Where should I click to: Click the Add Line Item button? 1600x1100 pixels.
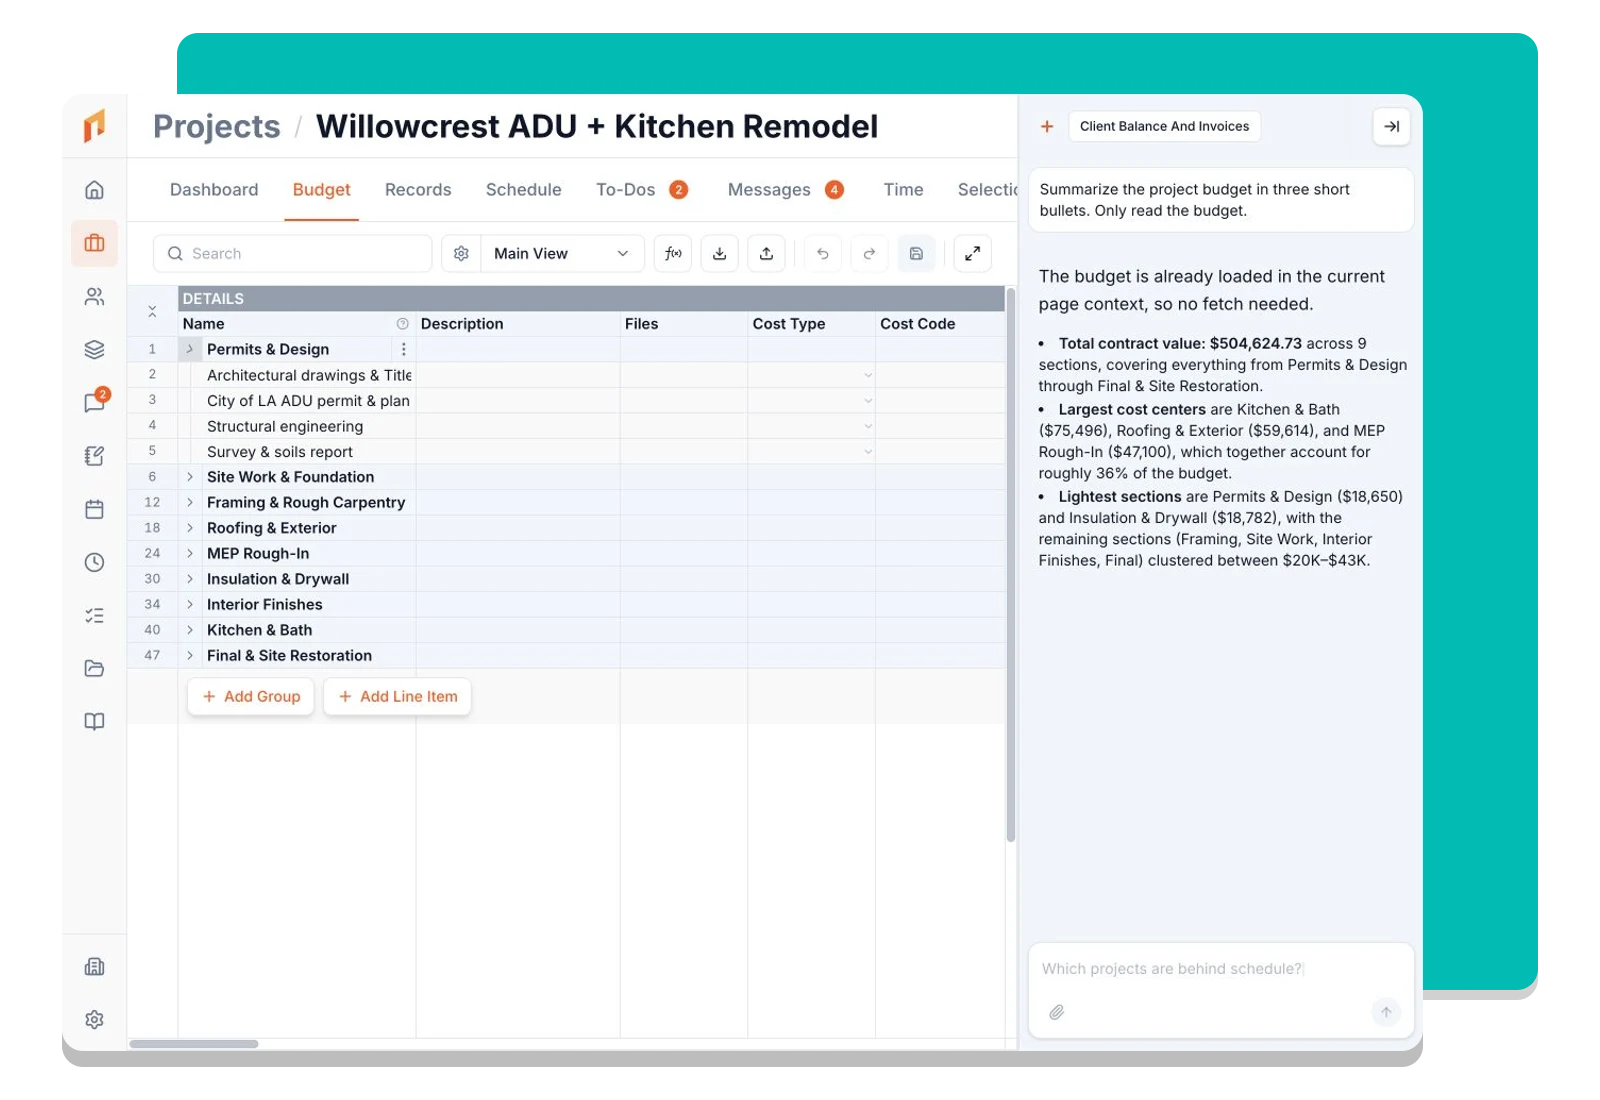(397, 696)
